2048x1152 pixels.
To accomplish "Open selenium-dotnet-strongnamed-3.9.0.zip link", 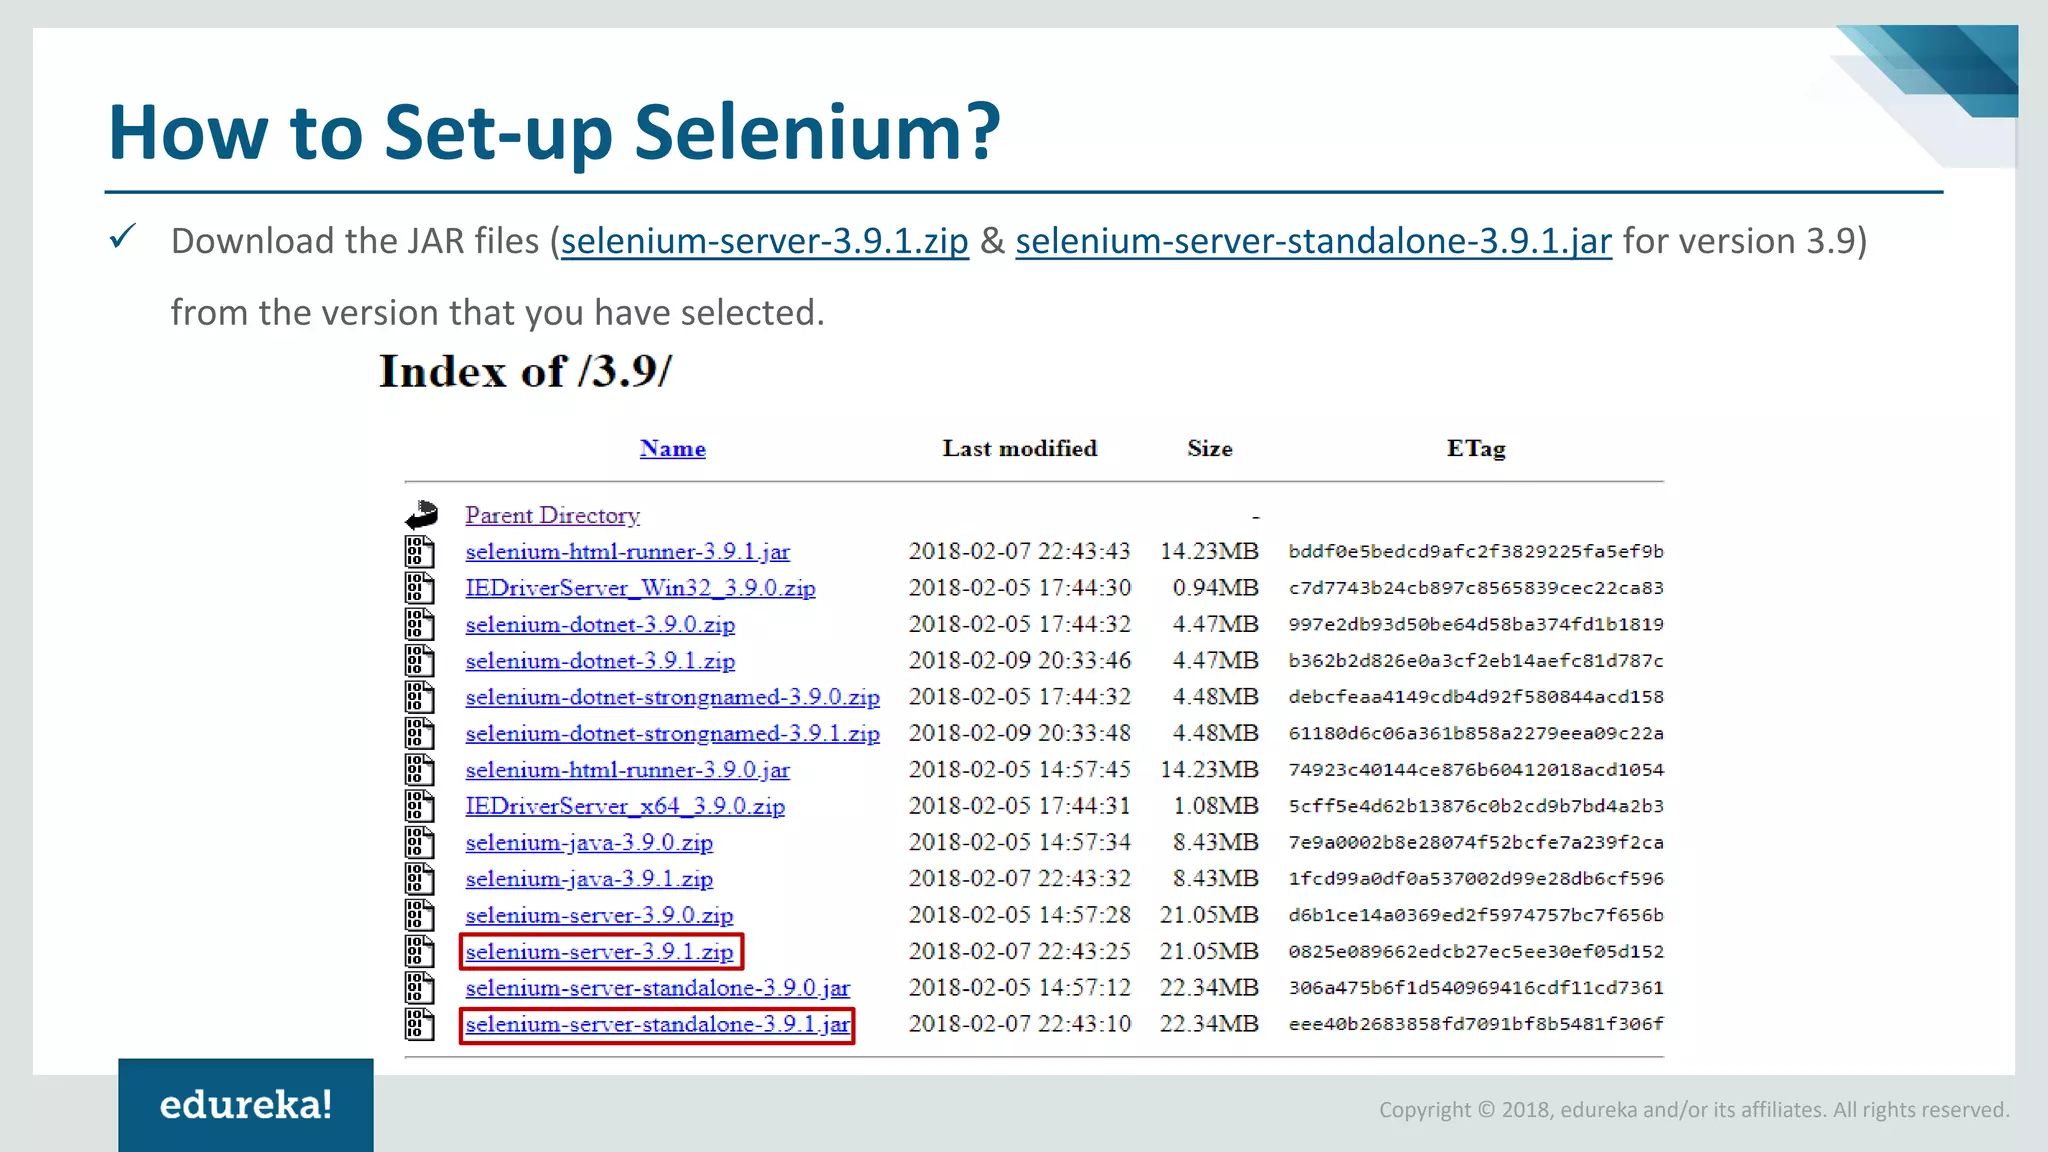I will pyautogui.click(x=672, y=697).
